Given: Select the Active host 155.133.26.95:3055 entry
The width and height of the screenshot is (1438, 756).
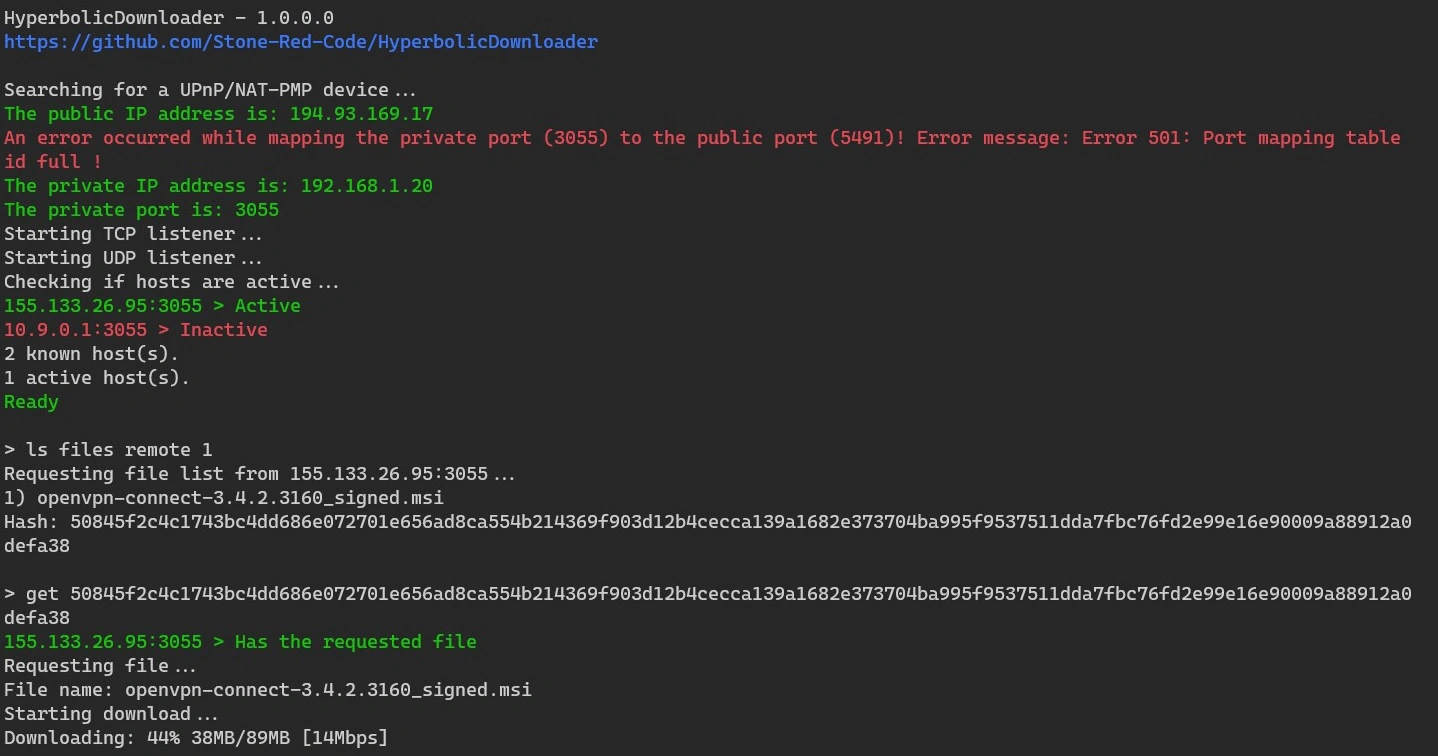Looking at the screenshot, I should tap(152, 306).
